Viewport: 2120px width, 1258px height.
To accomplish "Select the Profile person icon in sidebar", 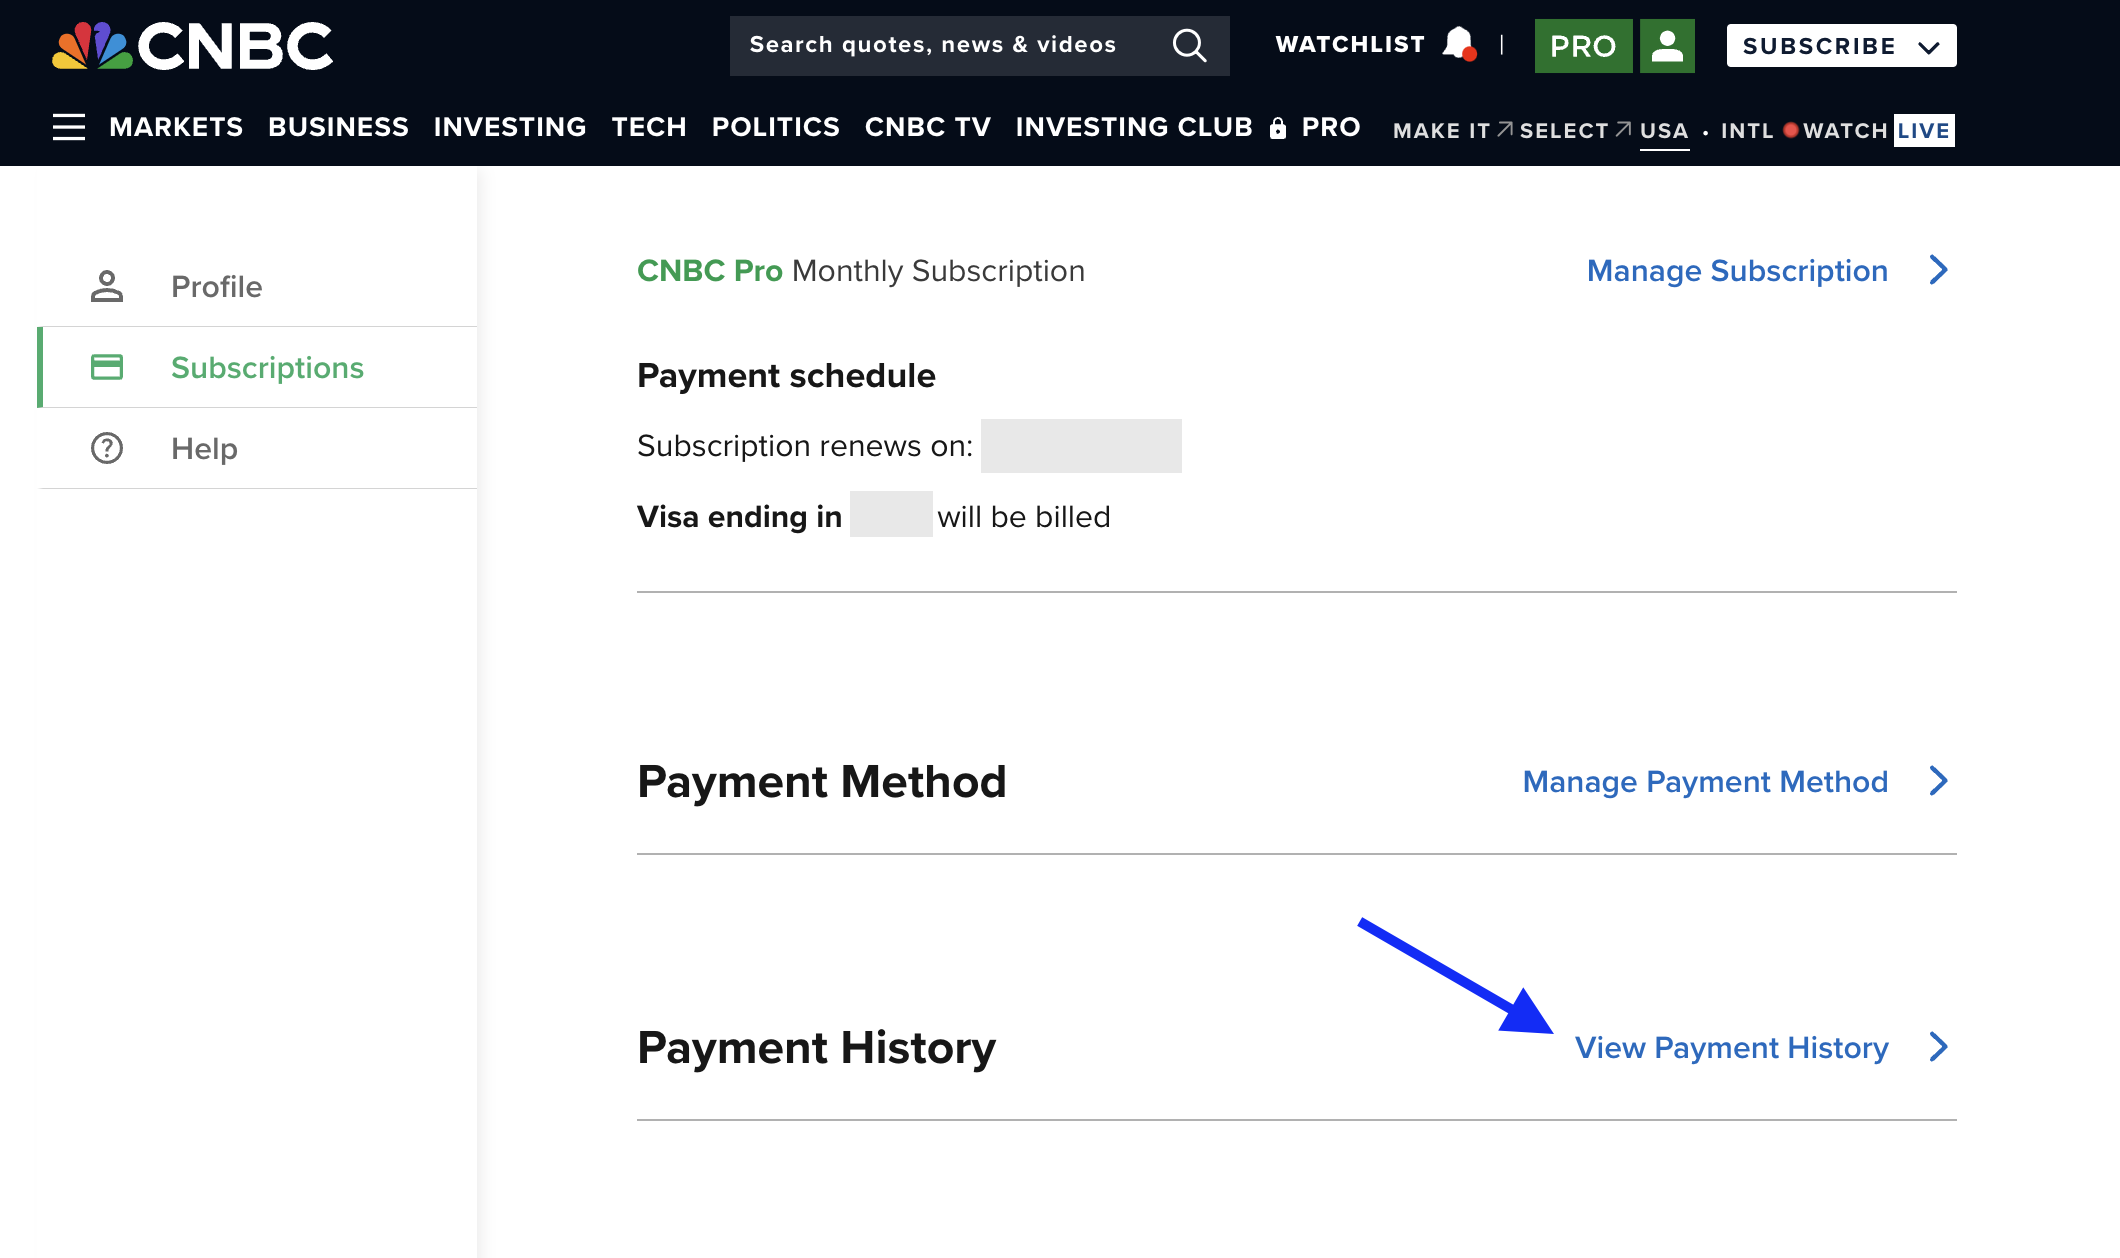I will pos(107,286).
